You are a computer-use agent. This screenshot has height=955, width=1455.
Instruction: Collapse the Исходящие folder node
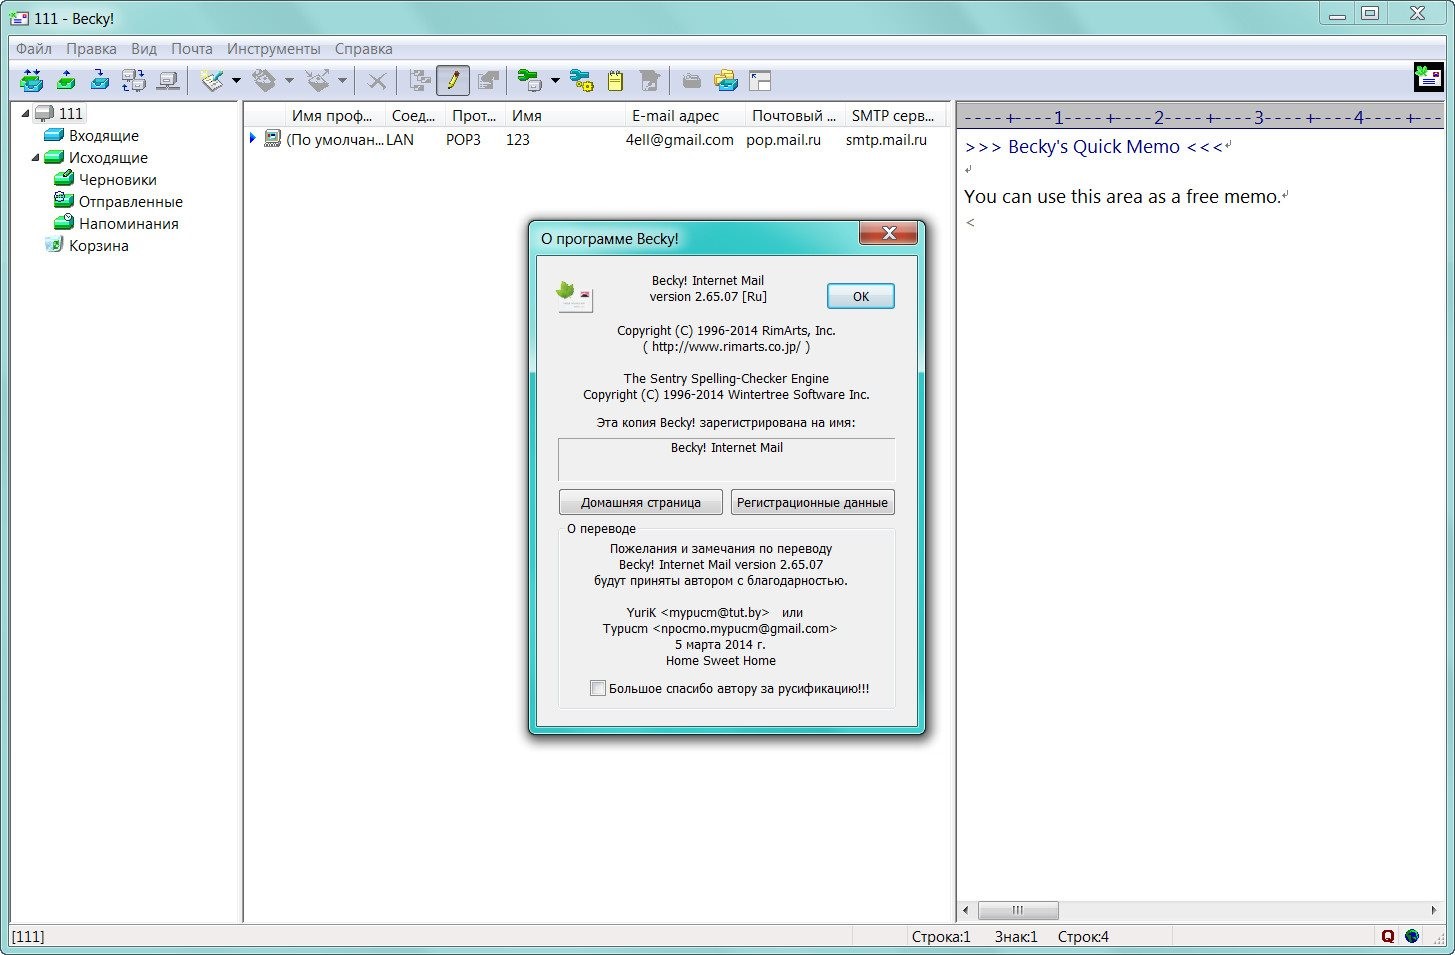[35, 157]
